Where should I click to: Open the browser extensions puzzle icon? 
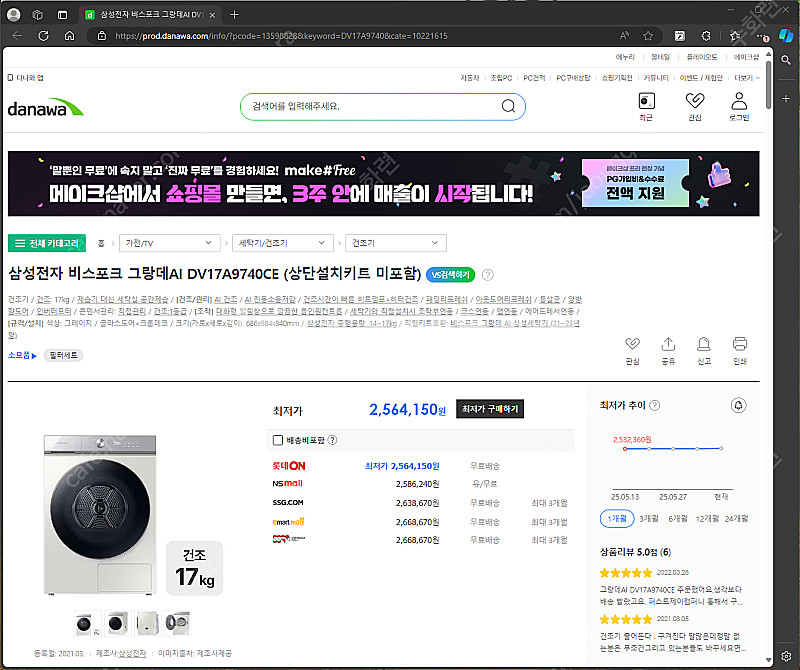706,36
